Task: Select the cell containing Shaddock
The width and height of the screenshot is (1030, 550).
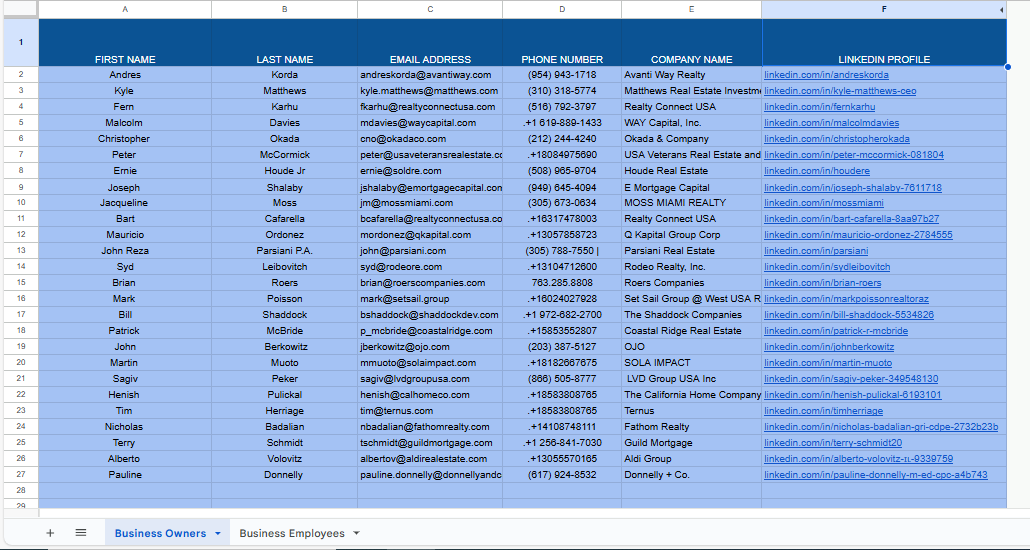Action: point(284,315)
